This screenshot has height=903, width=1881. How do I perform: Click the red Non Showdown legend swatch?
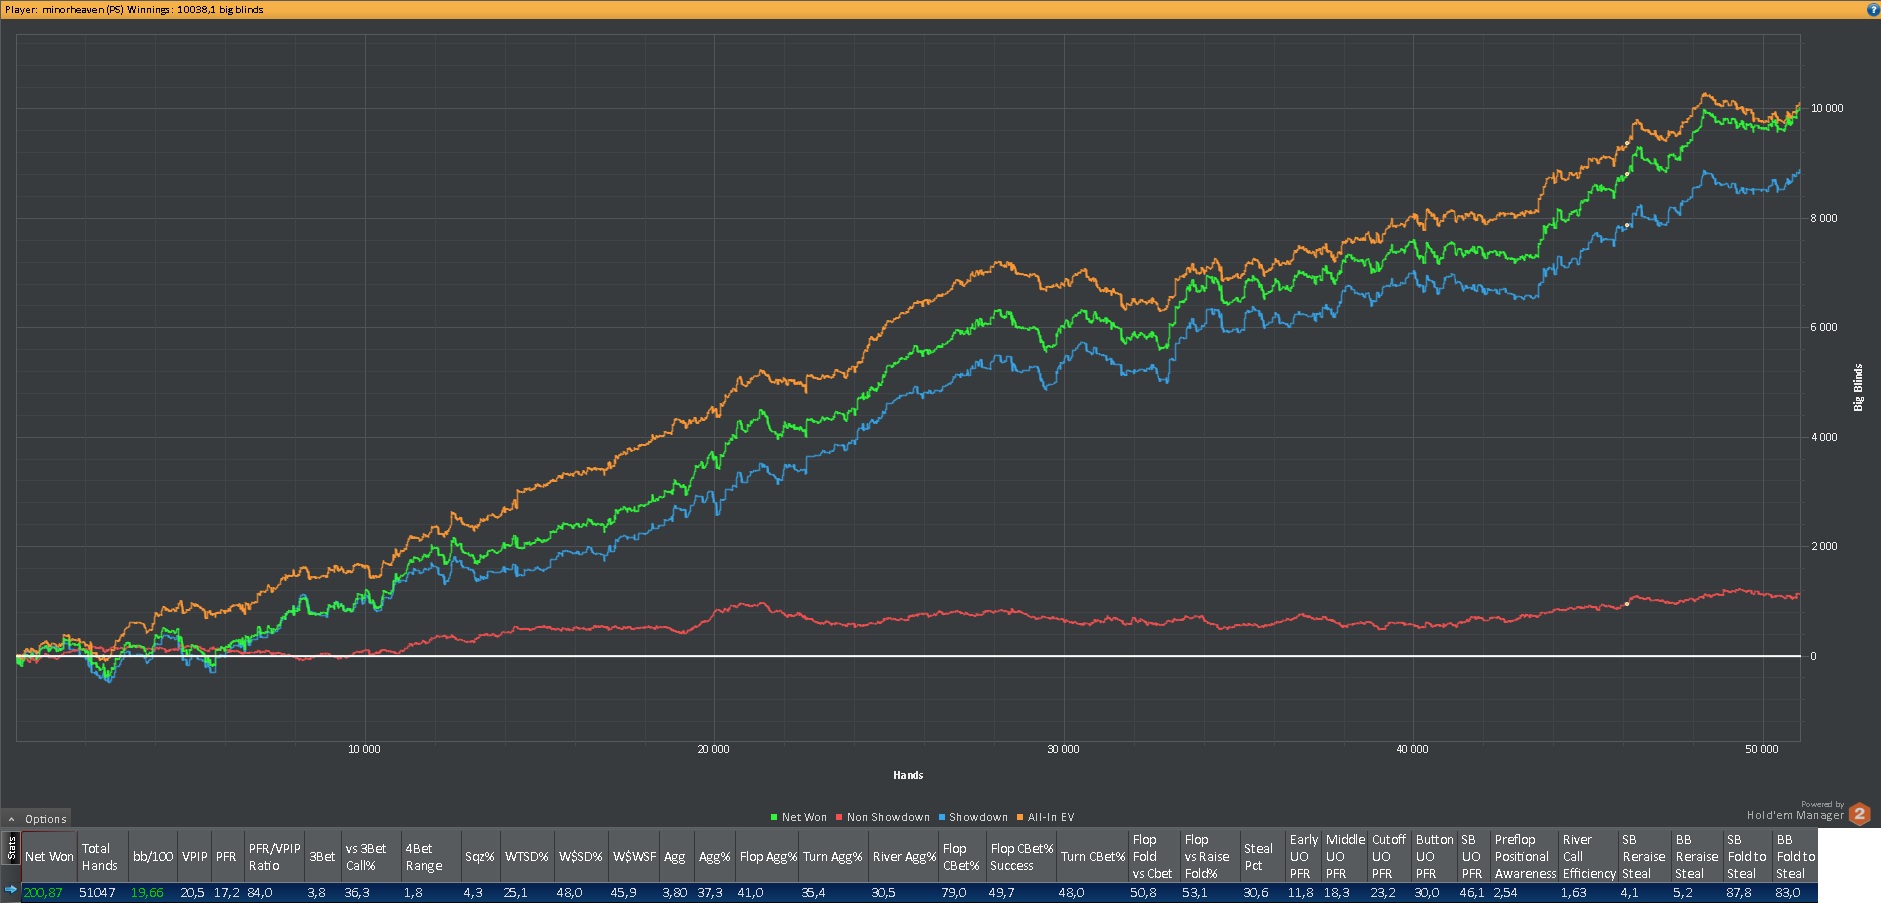839,817
